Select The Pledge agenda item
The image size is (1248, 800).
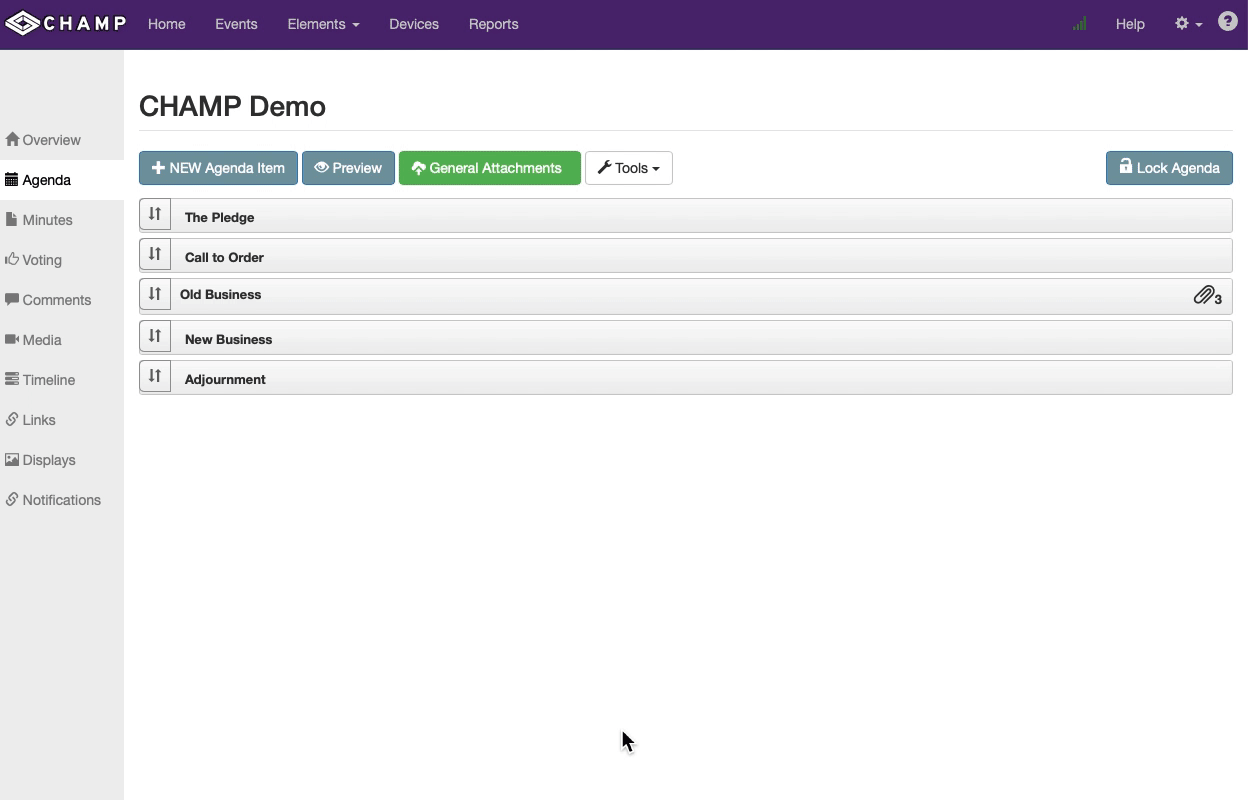click(x=686, y=216)
